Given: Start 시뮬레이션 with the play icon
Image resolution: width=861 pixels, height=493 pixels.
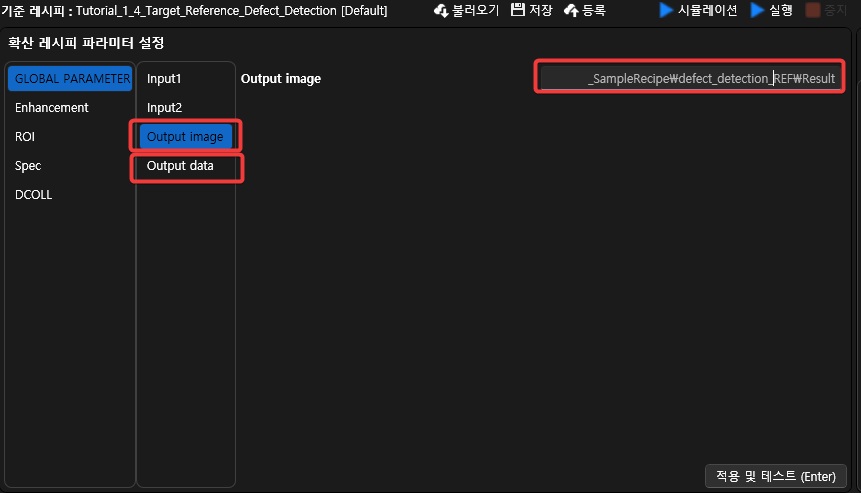Looking at the screenshot, I should tap(666, 11).
